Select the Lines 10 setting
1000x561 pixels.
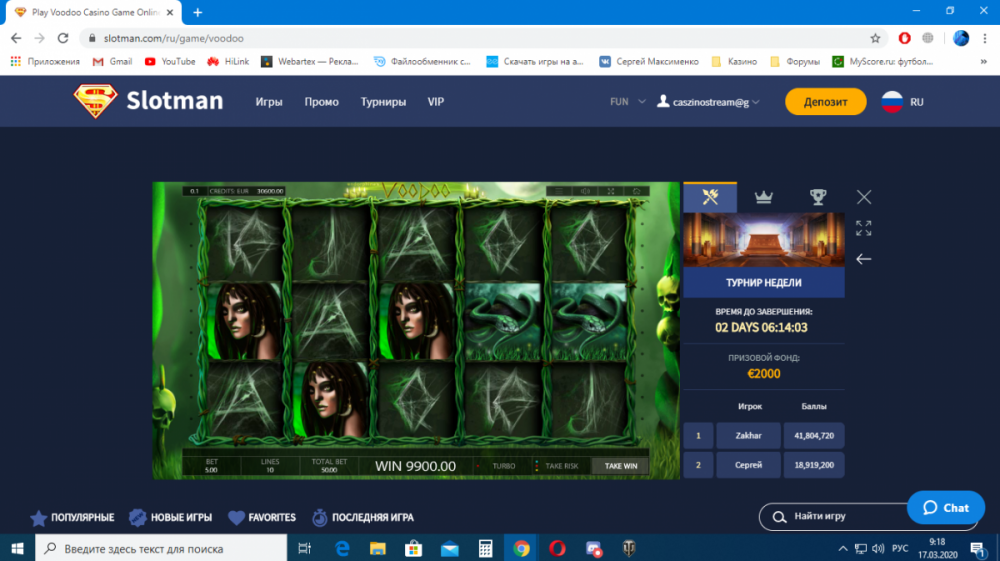(x=270, y=466)
